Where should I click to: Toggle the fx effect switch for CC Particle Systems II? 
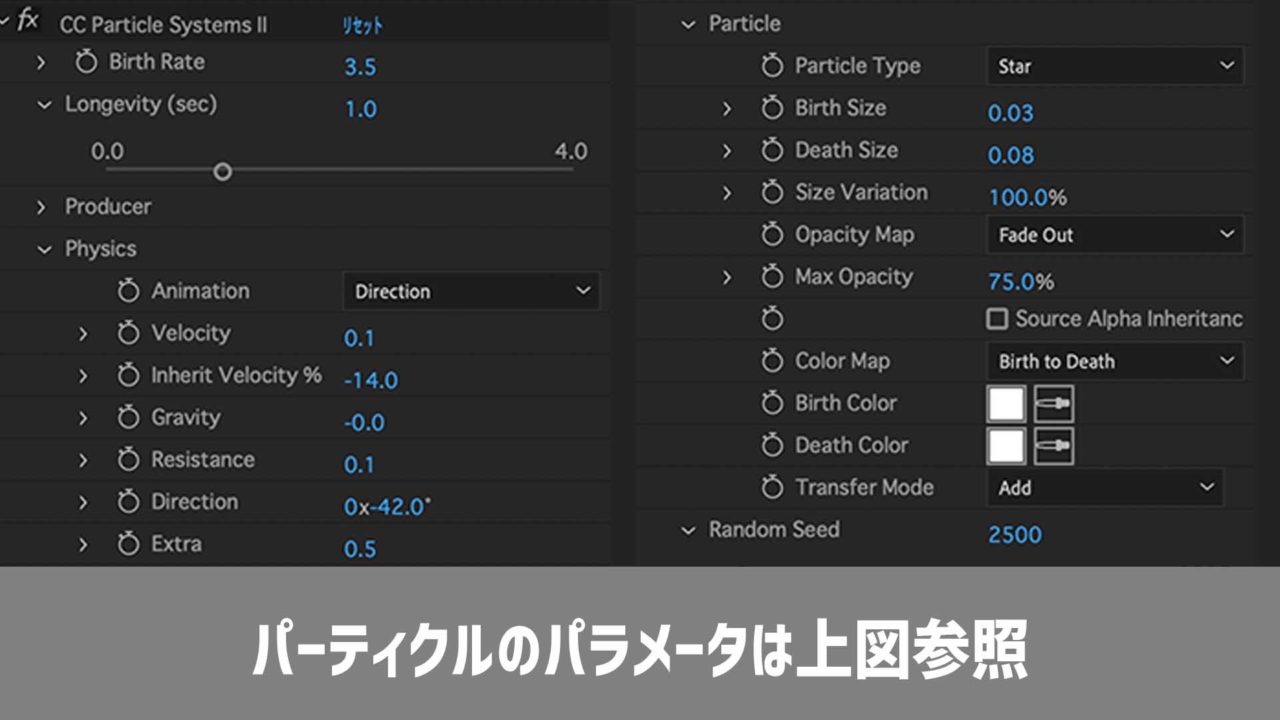click(x=28, y=21)
